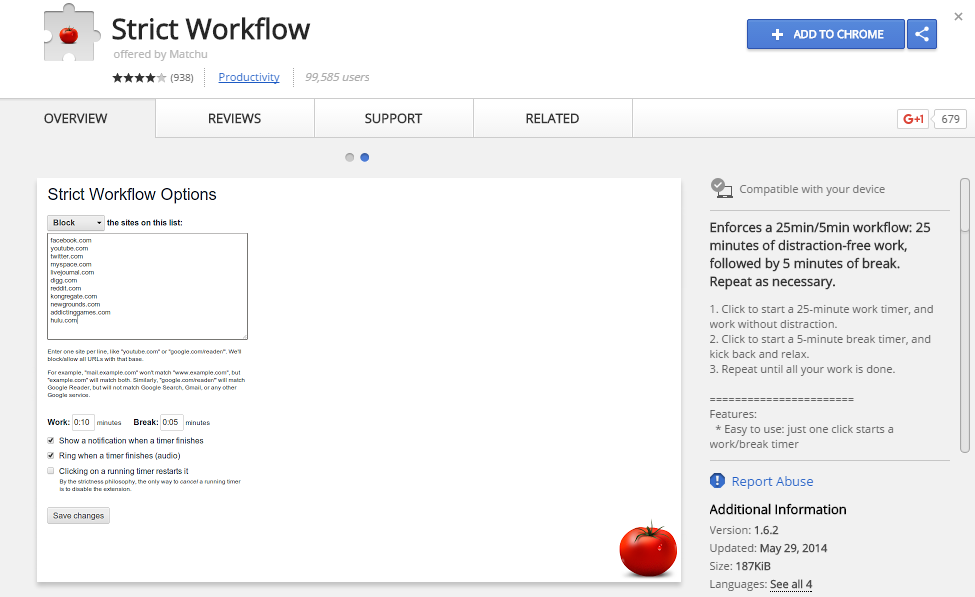The image size is (975, 597).
Task: Click the Compatible with your device text
Action: tap(812, 189)
